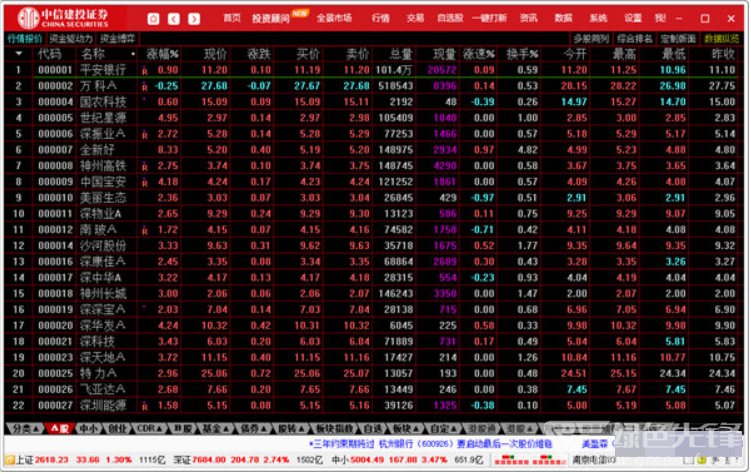Open the header arrow left of 代码
751x474 pixels.
click(17, 54)
